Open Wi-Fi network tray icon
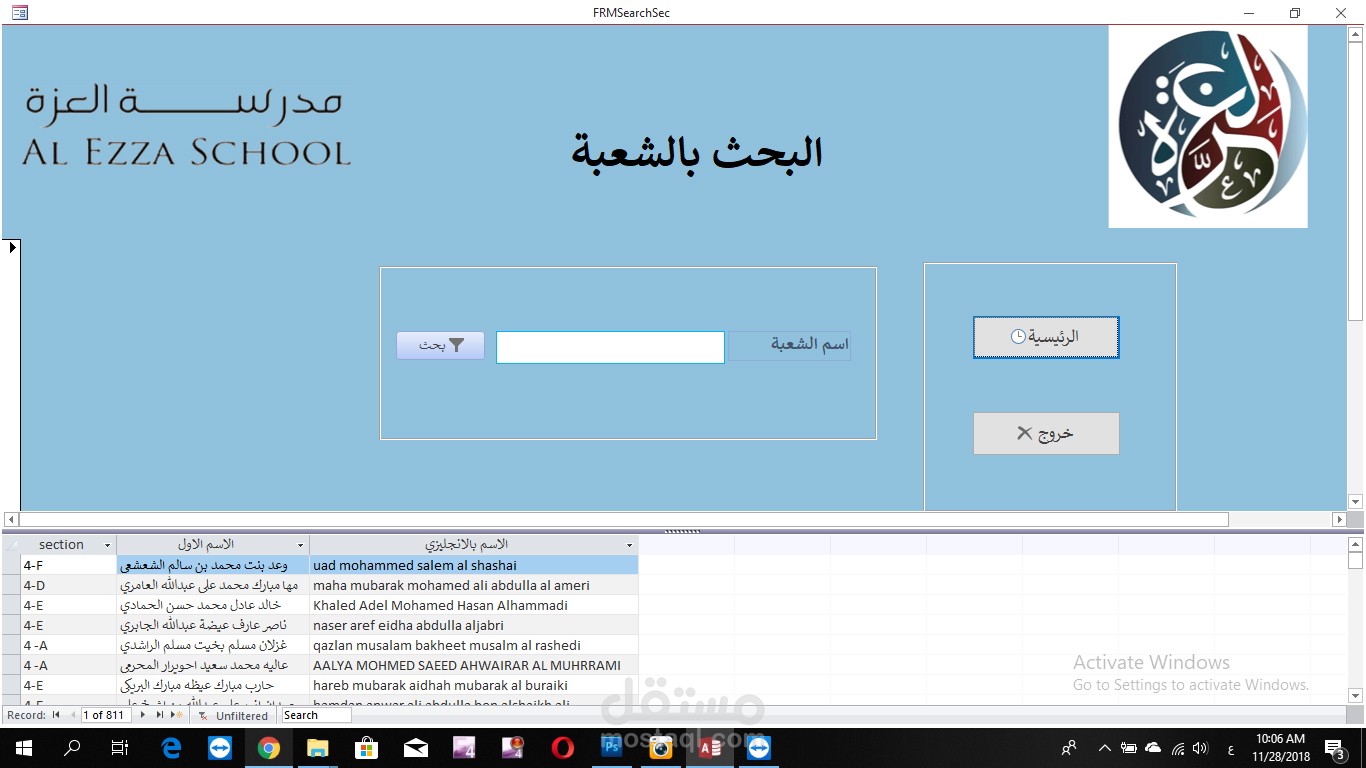The height and width of the screenshot is (768, 1366). [x=1178, y=747]
